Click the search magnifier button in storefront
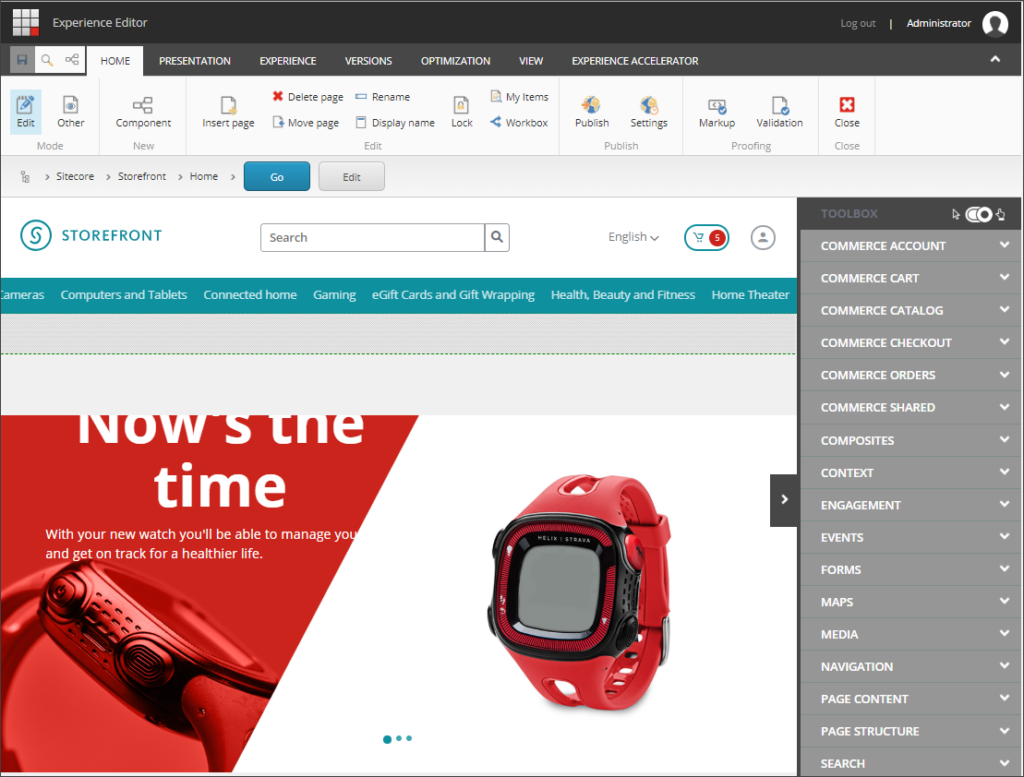1024x777 pixels. coord(497,238)
